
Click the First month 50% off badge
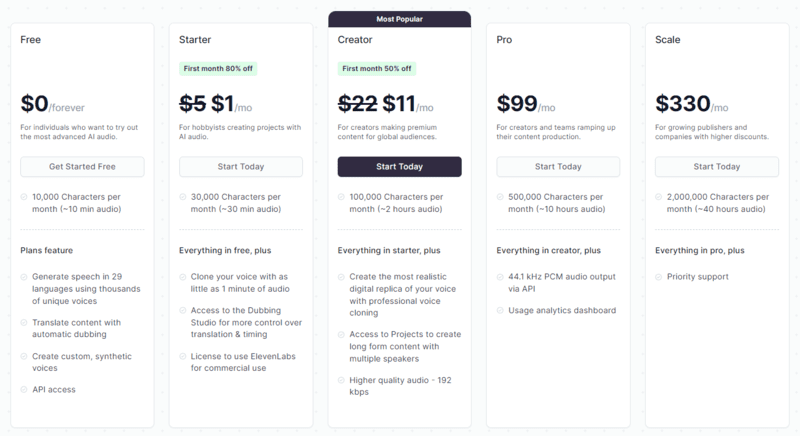[377, 69]
